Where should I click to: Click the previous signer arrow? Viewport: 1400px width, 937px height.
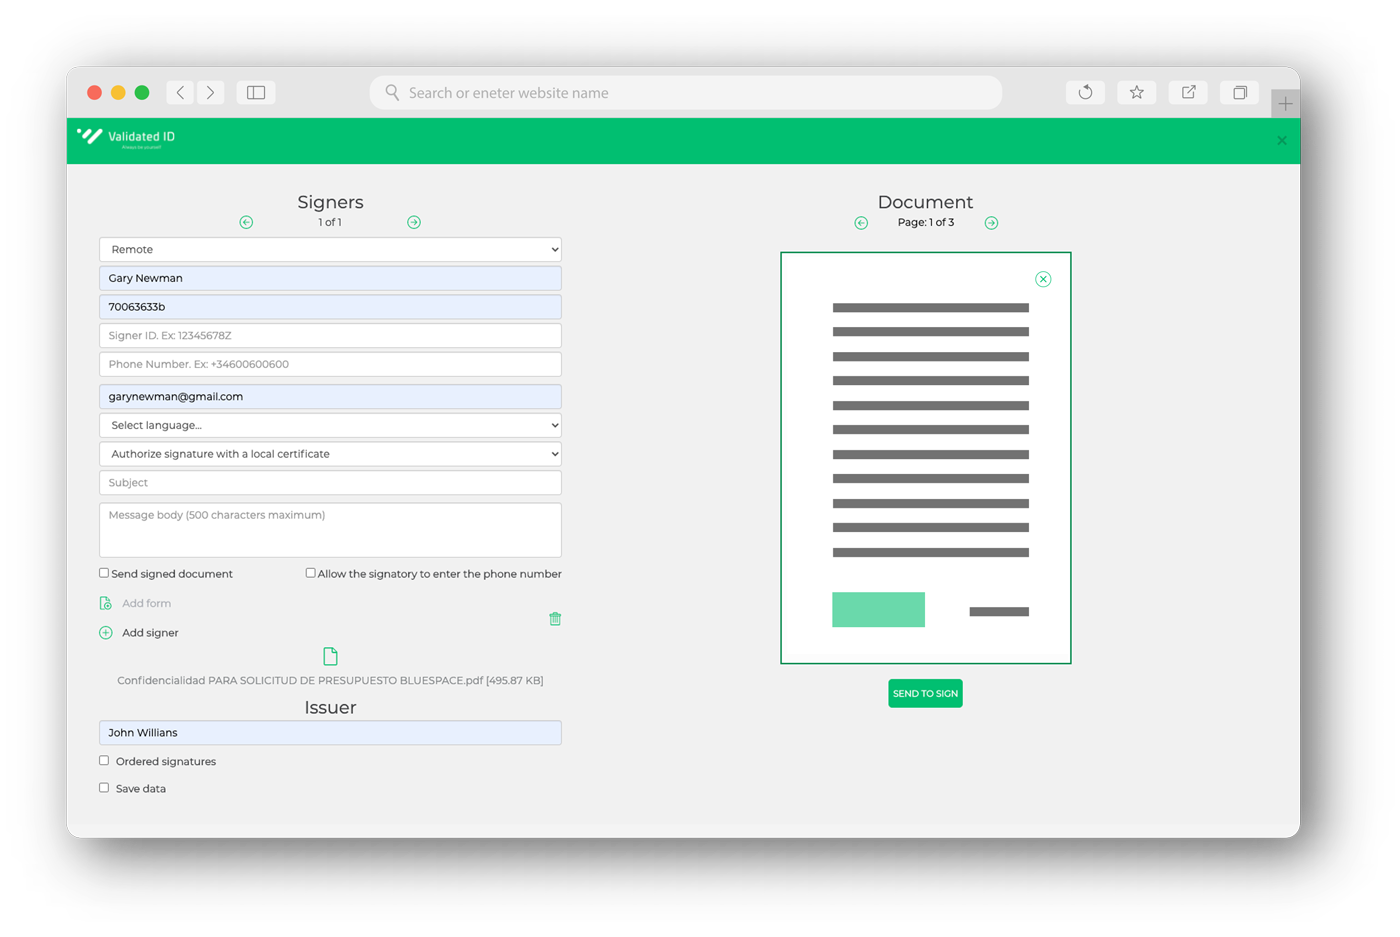246,222
